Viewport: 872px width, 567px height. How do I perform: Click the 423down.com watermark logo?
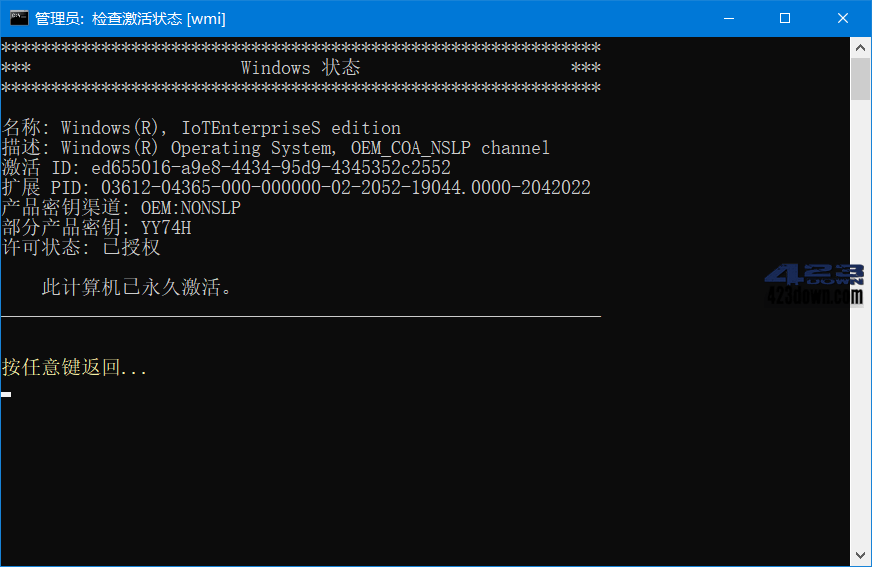click(x=814, y=285)
